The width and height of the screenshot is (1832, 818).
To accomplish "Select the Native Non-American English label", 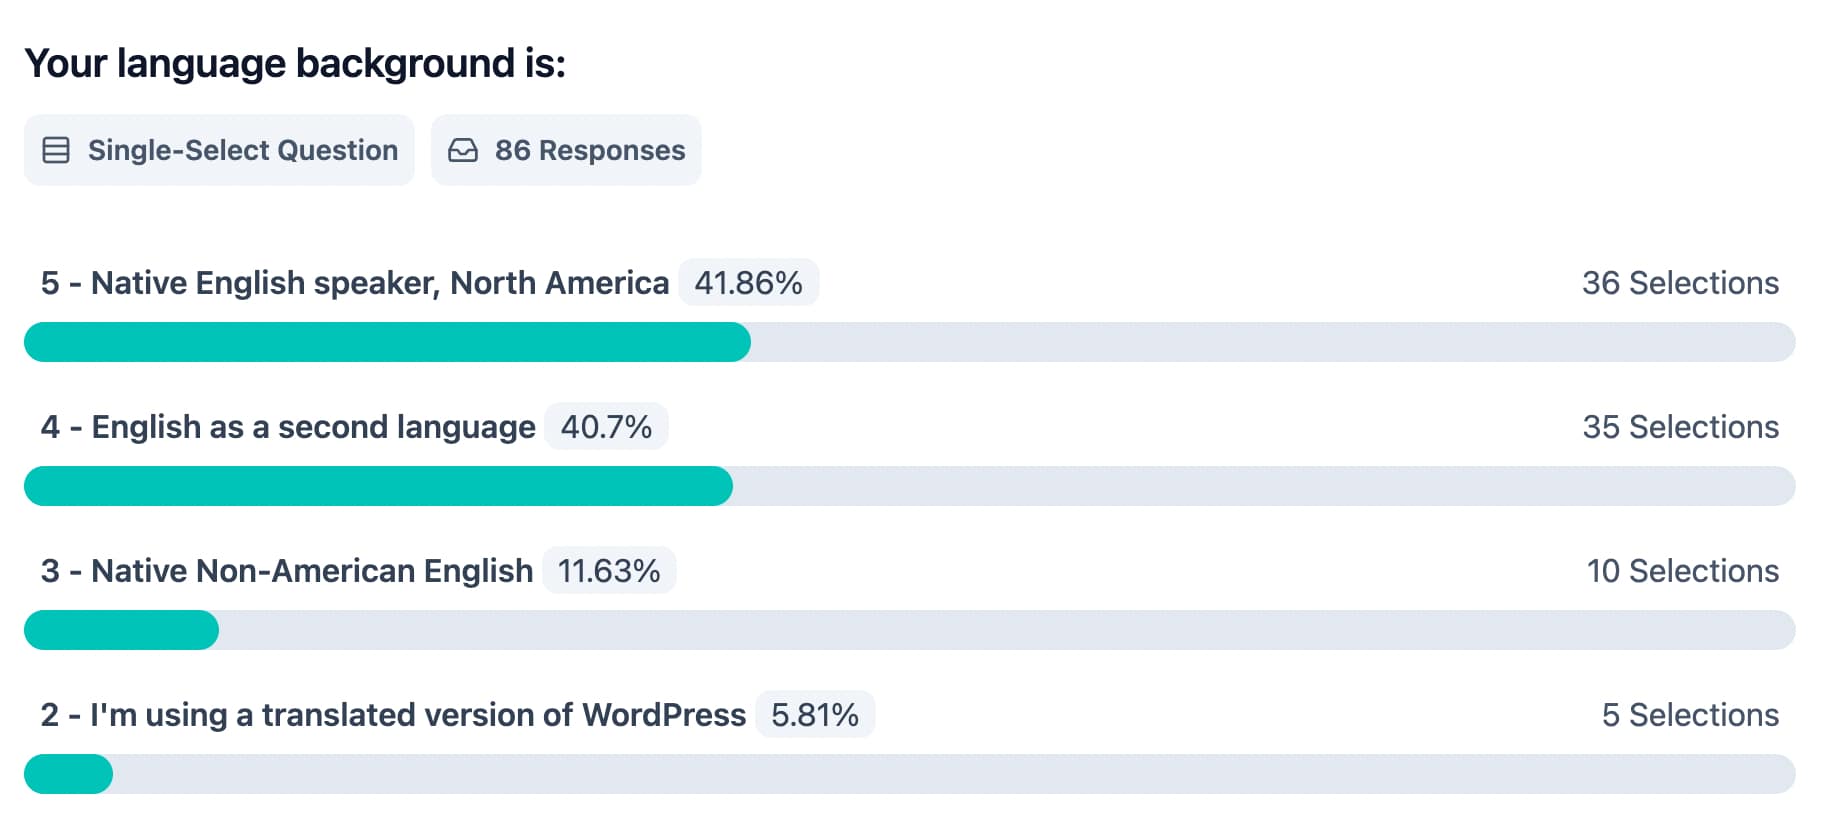I will coord(287,571).
